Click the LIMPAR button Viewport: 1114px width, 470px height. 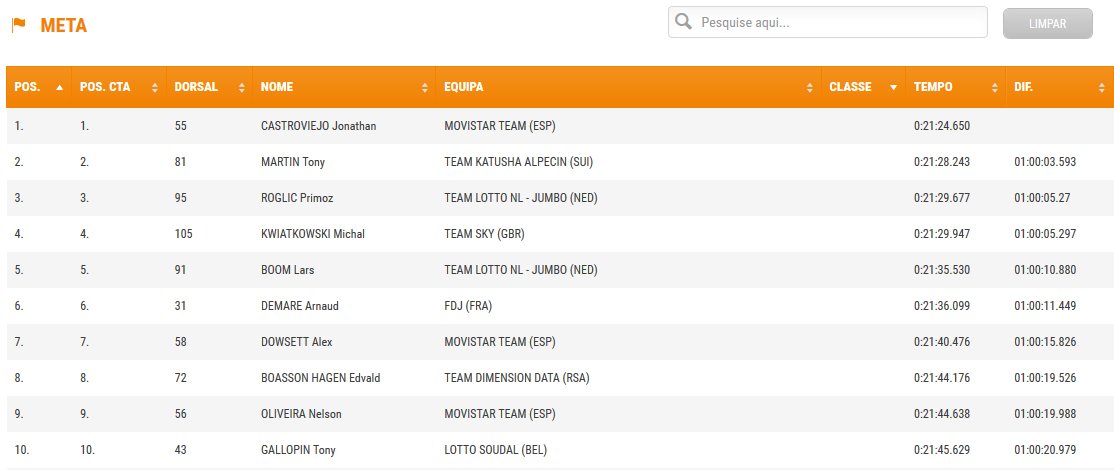coord(1047,23)
